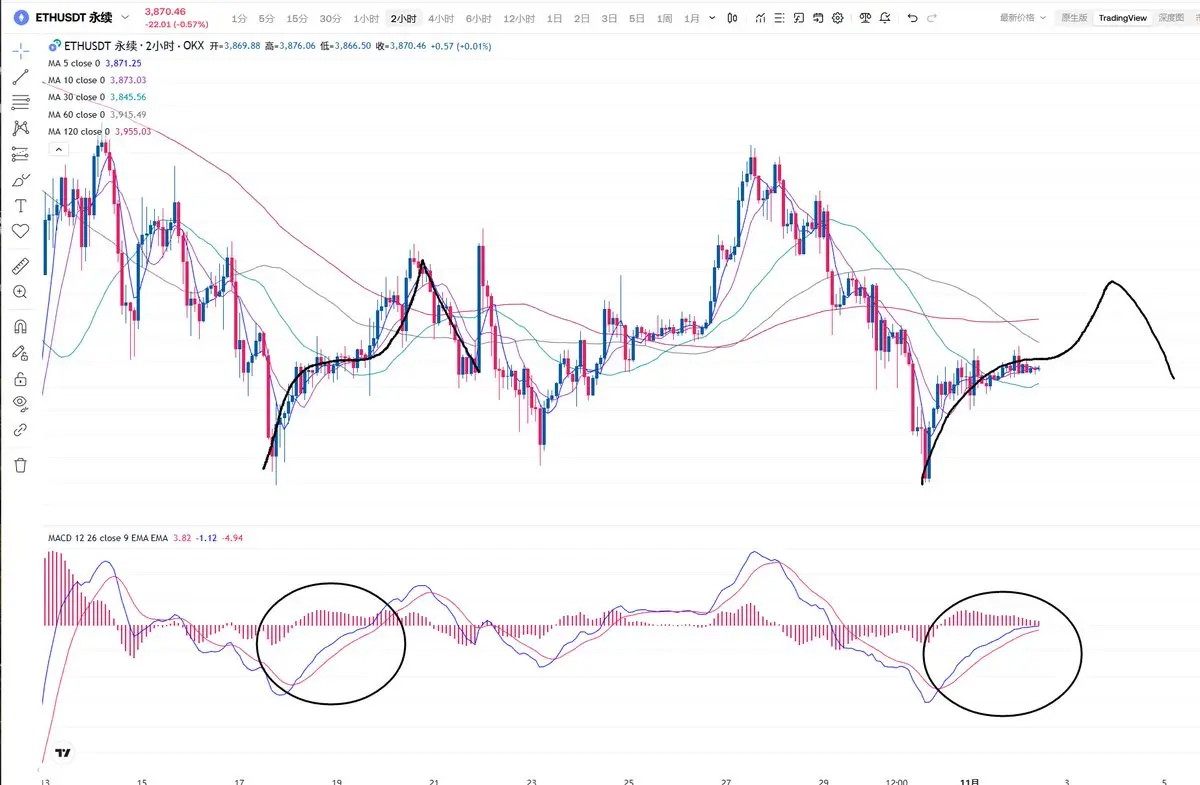This screenshot has height=785, width=1200.
Task: Switch to 深度图 depth chart
Action: tap(1170, 18)
